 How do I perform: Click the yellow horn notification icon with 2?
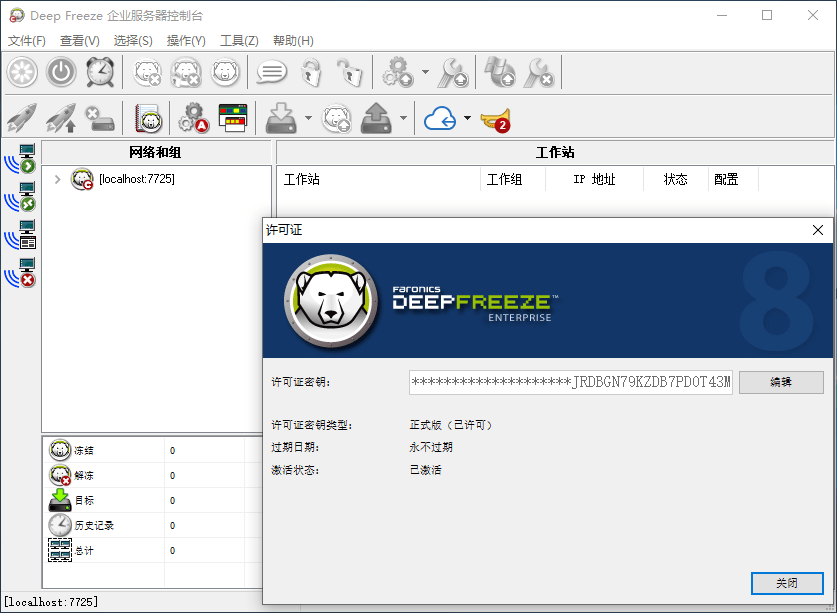496,120
